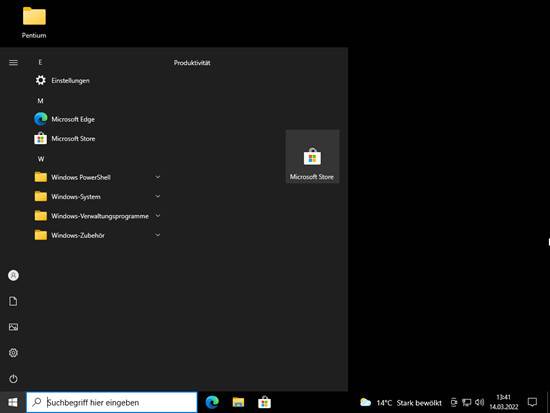Click the Produktivität group title
Image resolution: width=550 pixels, height=413 pixels.
192,63
